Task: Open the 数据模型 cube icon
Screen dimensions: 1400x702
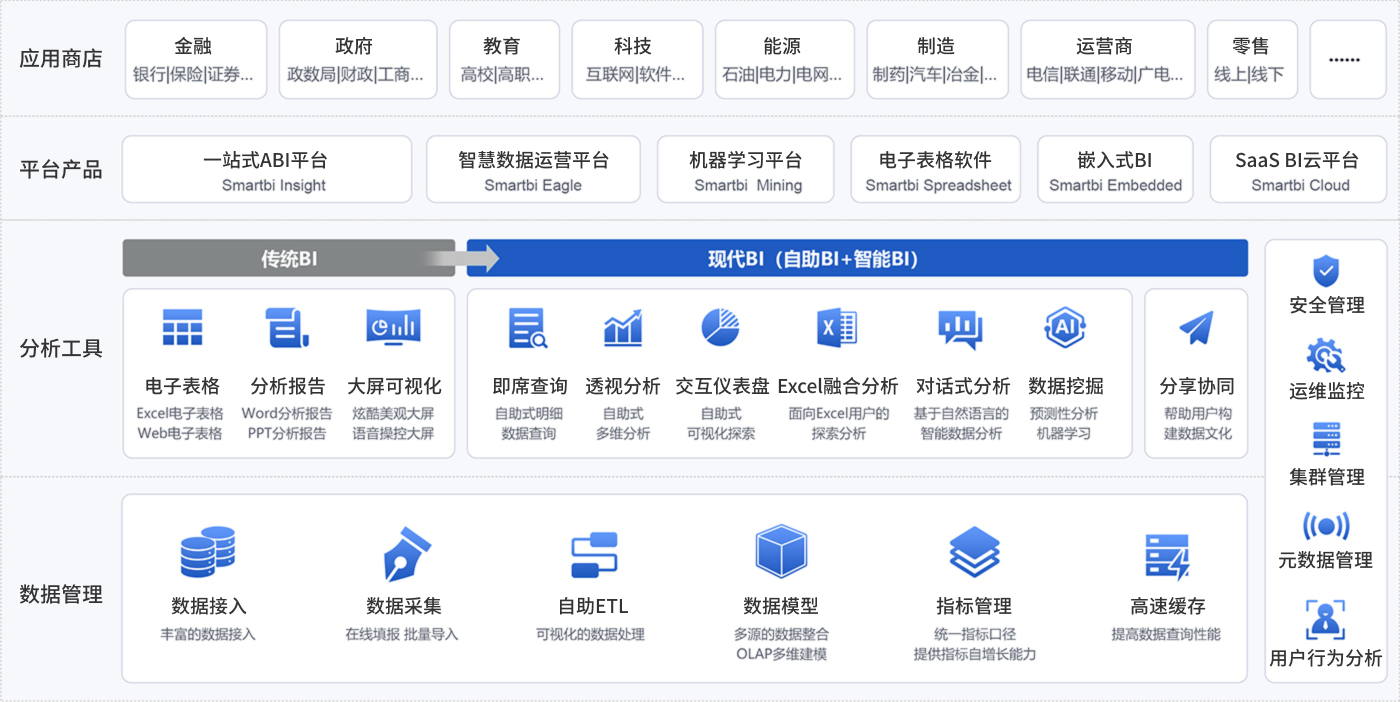Action: coord(782,549)
